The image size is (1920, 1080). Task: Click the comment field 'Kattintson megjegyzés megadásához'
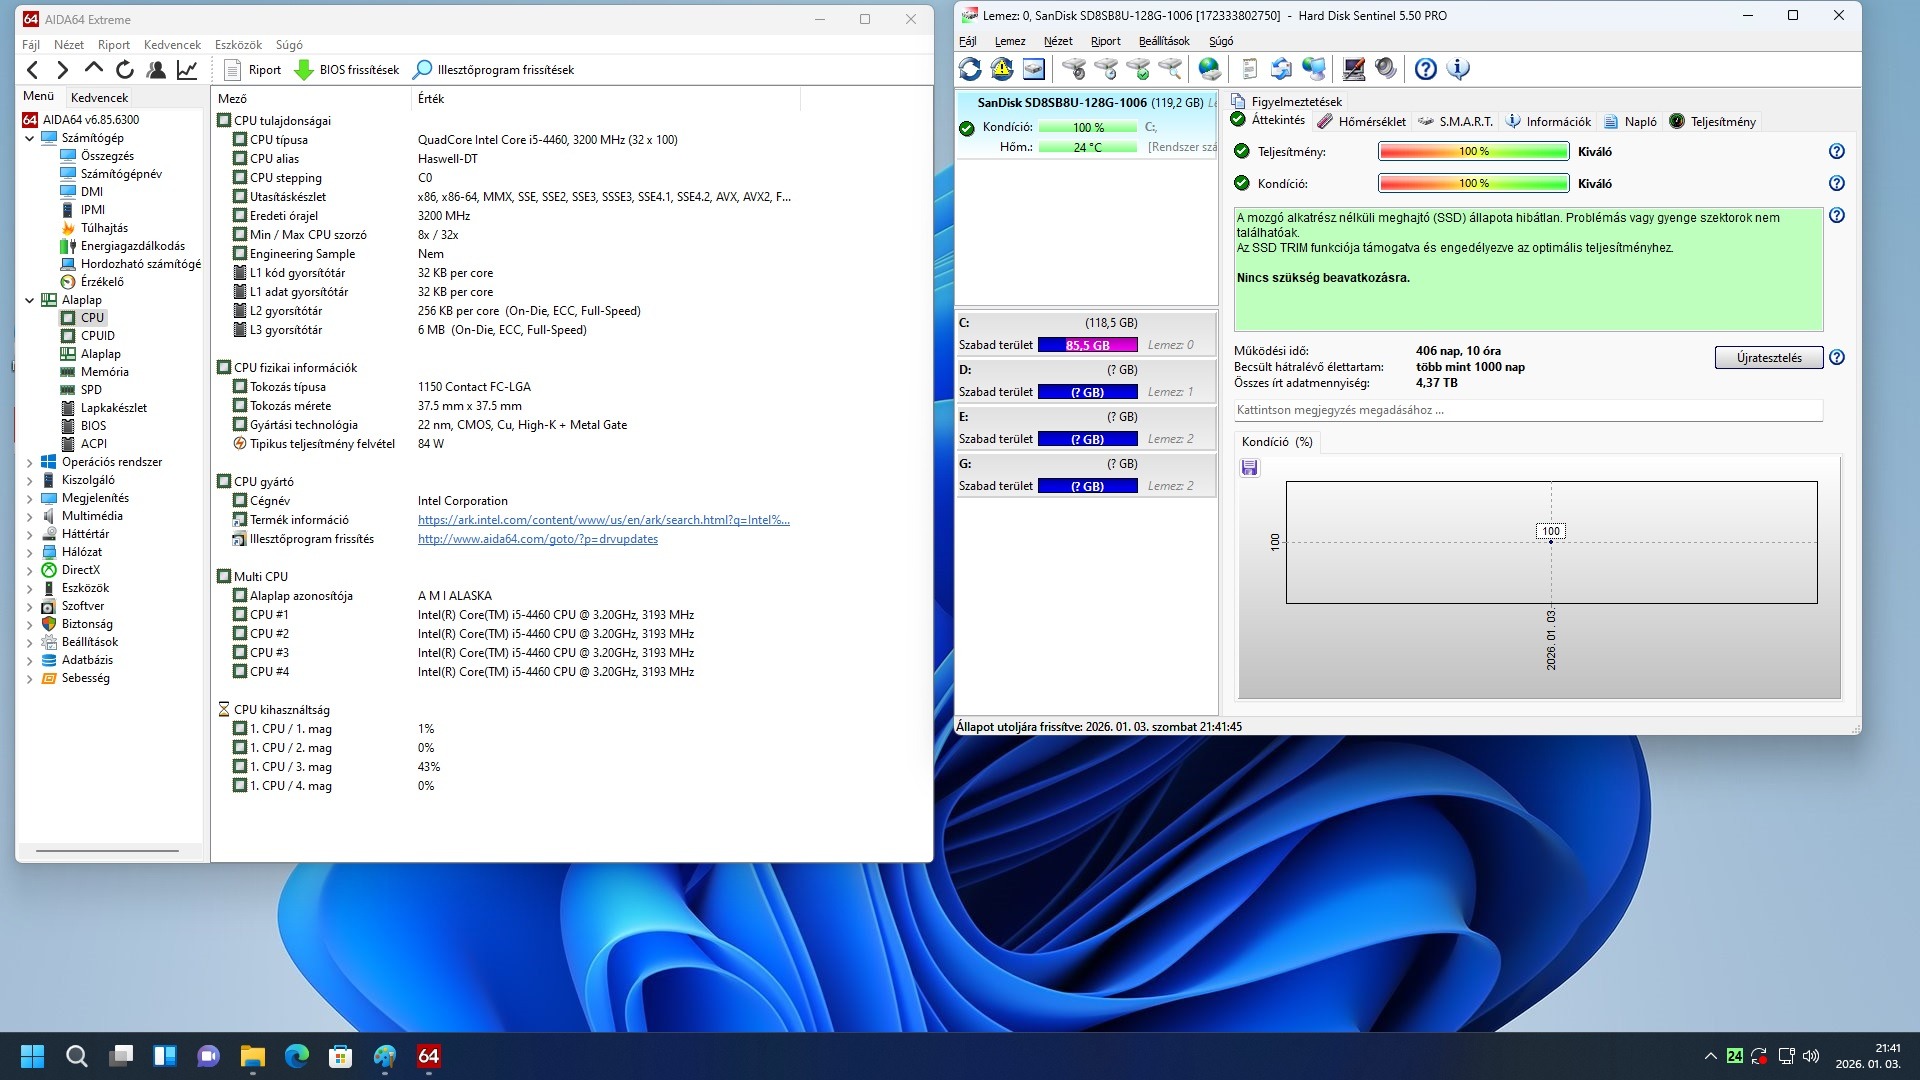pyautogui.click(x=1527, y=410)
